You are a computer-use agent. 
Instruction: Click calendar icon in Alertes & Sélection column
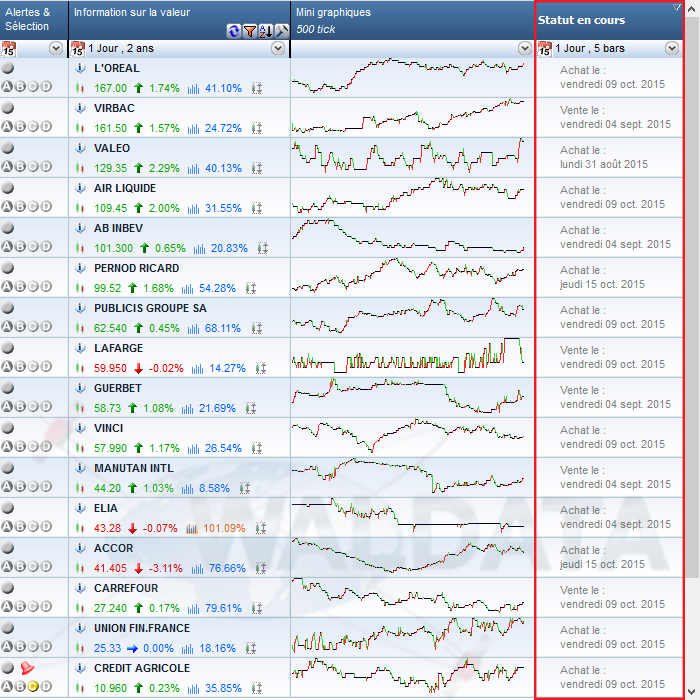[x=8, y=49]
